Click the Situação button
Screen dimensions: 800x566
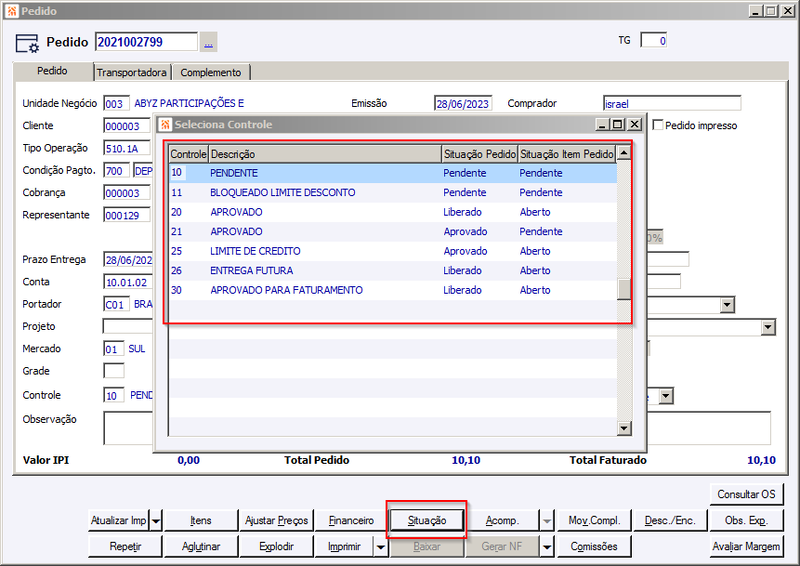point(427,521)
